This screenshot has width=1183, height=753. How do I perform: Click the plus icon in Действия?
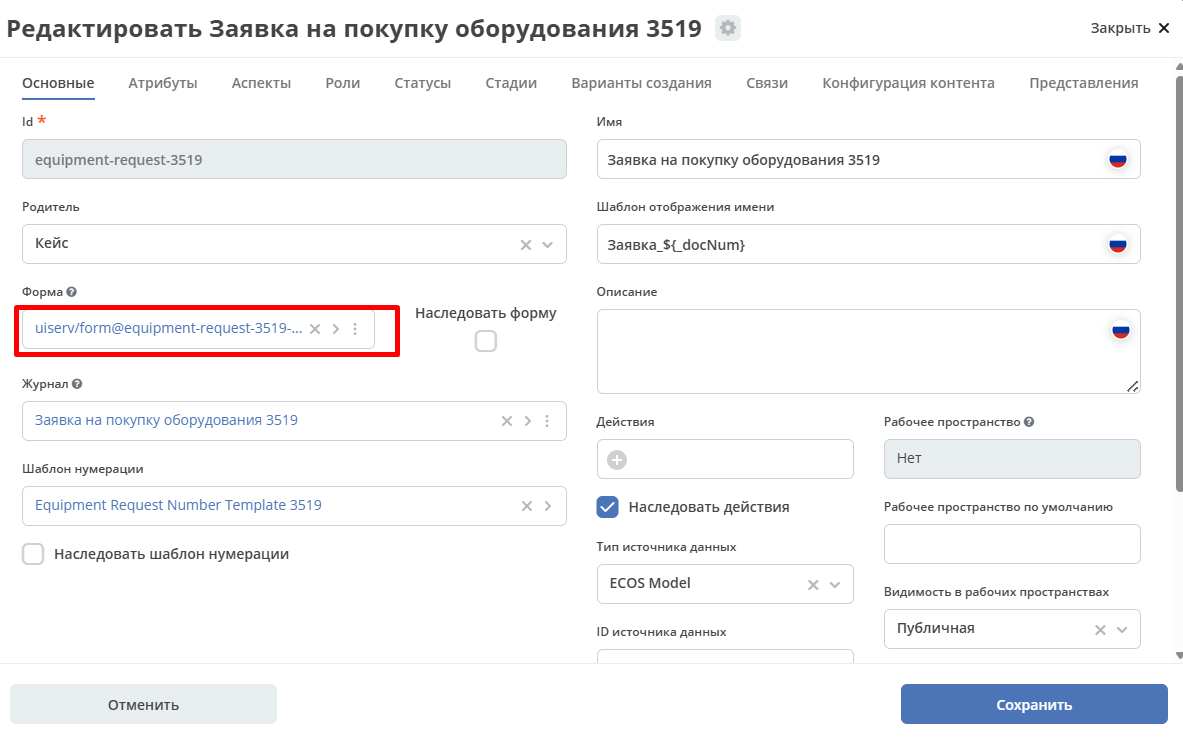[617, 460]
